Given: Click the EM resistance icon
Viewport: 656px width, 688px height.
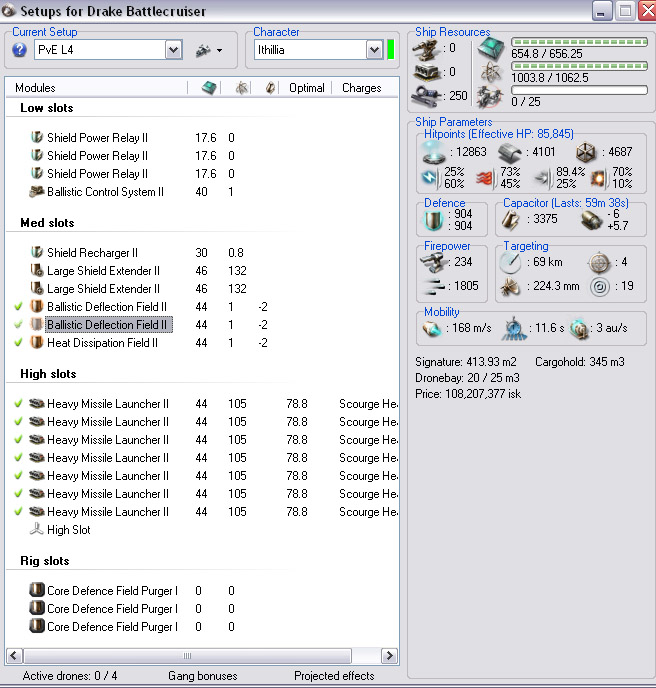Looking at the screenshot, I should point(431,178).
